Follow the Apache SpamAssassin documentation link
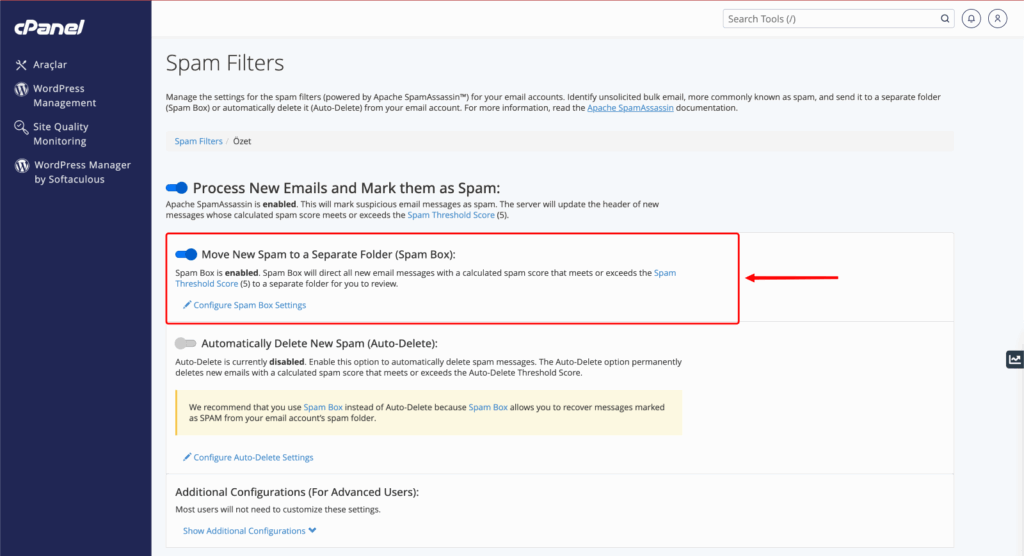Image resolution: width=1024 pixels, height=556 pixels. [x=630, y=108]
